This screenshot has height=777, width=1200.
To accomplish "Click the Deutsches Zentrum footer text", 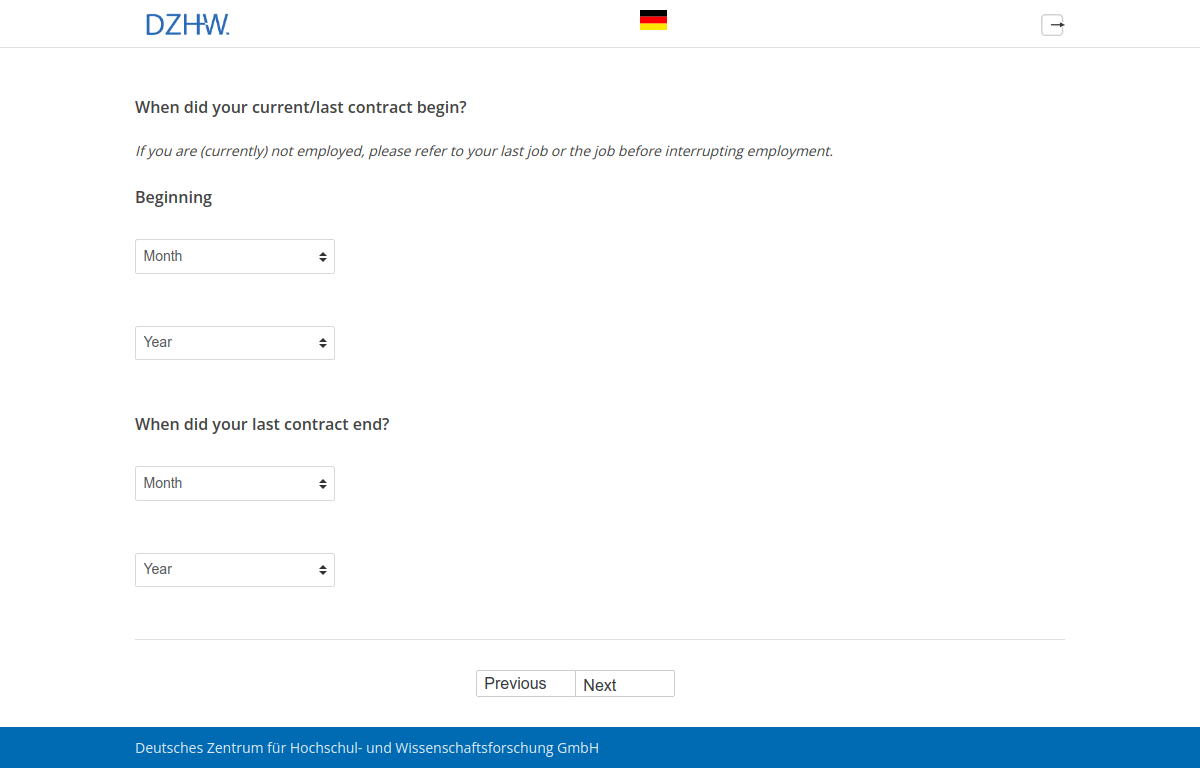I will (x=366, y=748).
